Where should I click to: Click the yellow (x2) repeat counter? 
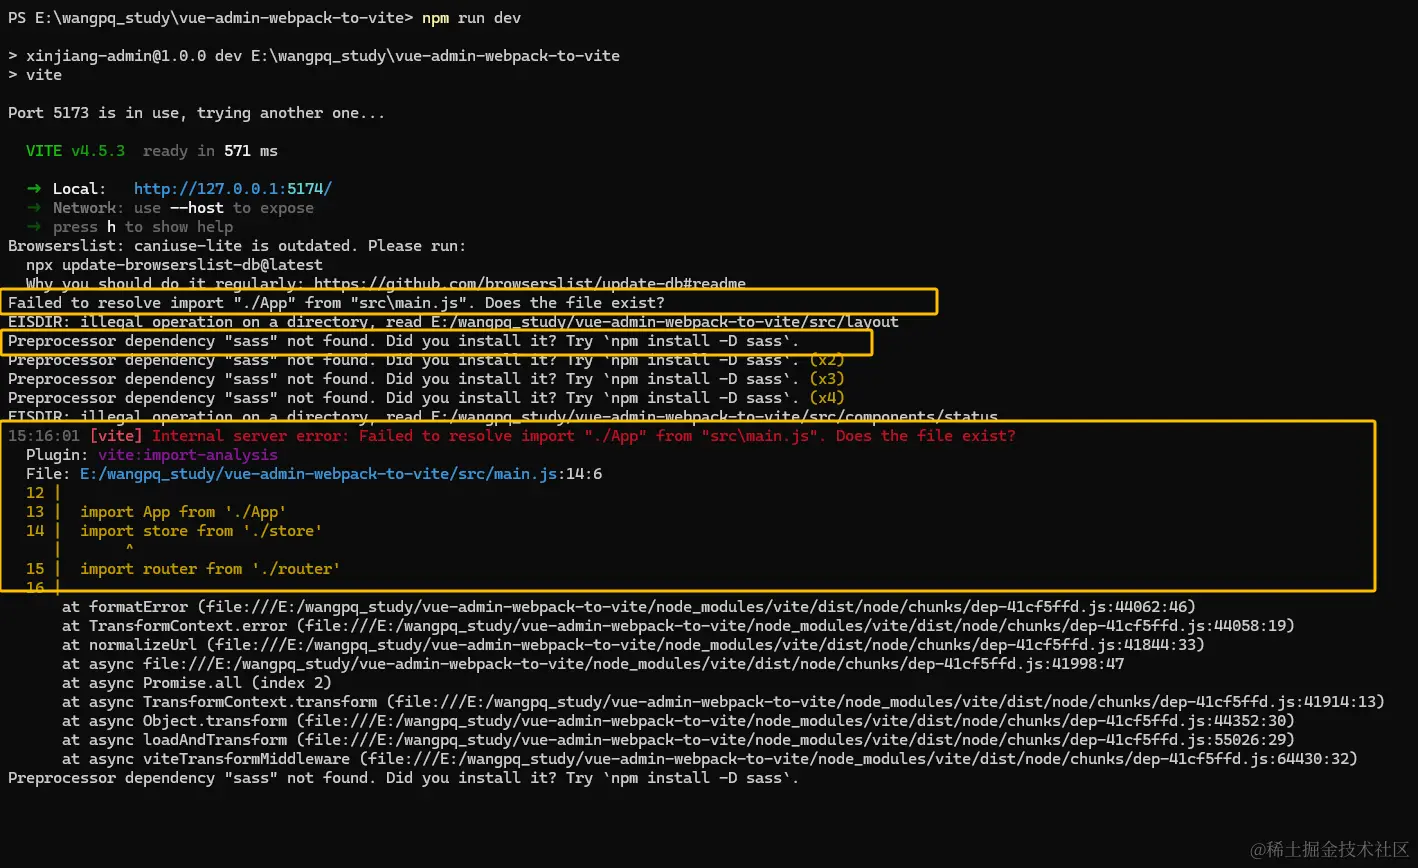827,360
